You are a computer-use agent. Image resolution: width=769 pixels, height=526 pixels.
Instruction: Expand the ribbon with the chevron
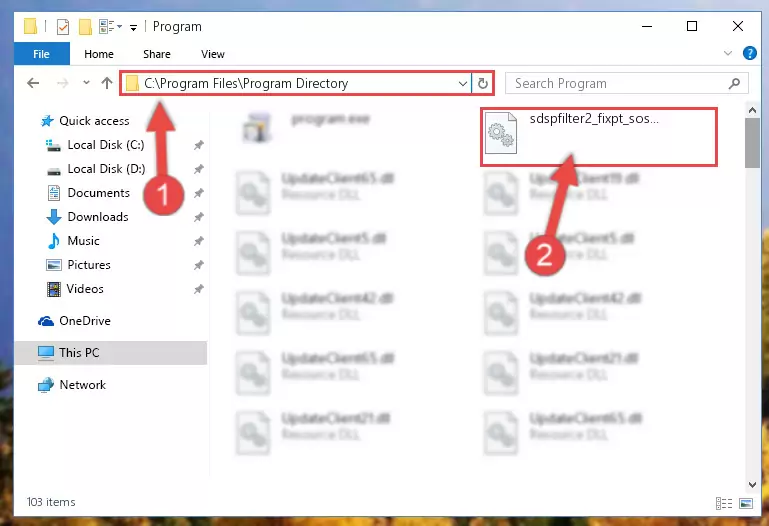click(728, 53)
